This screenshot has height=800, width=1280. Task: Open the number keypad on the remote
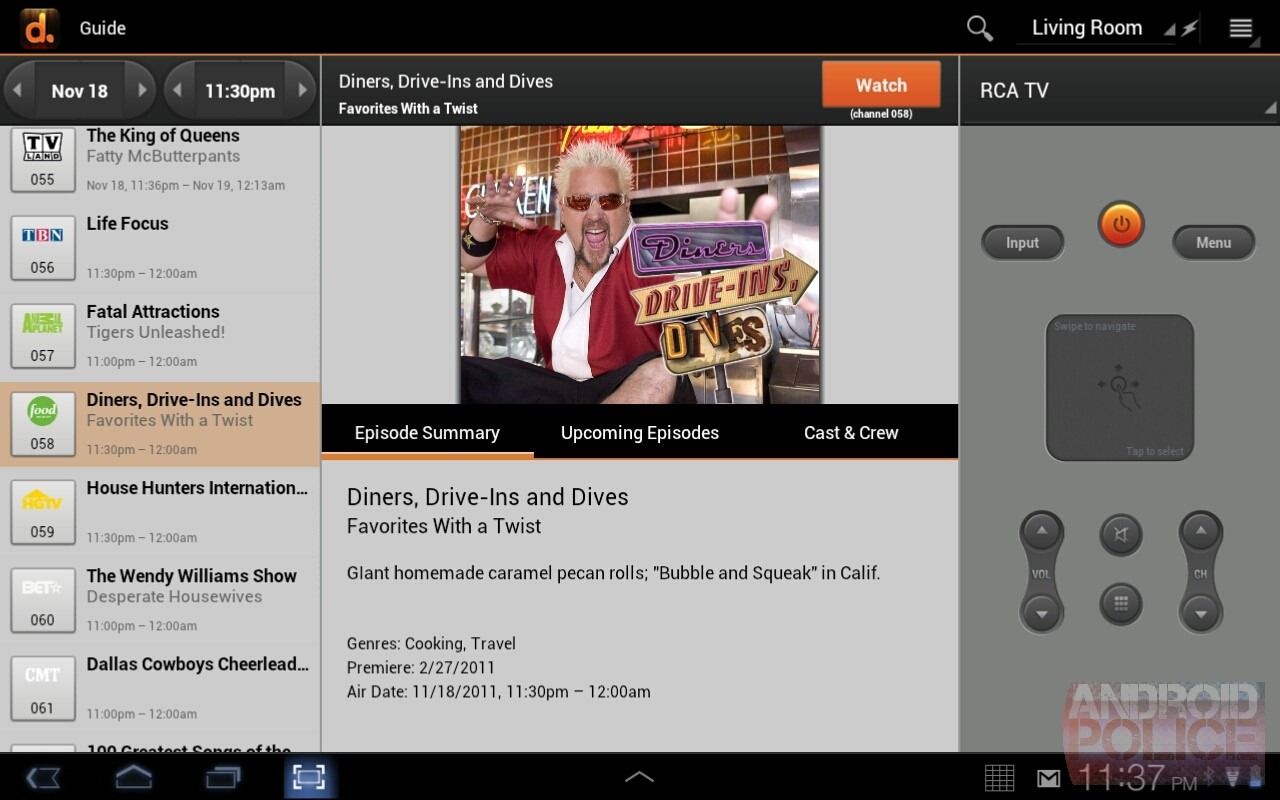[x=1121, y=604]
